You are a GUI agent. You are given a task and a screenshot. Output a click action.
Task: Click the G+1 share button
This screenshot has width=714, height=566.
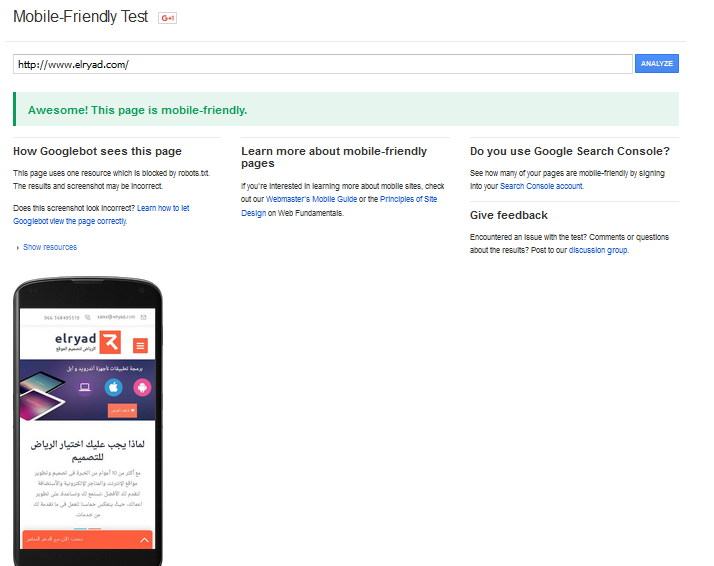[167, 18]
